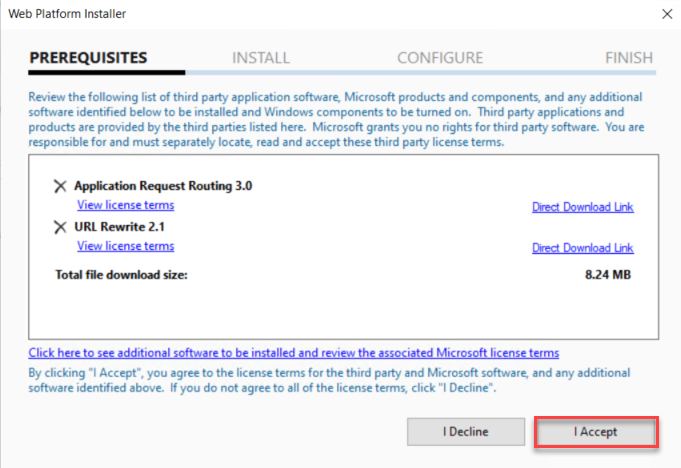Remove Application Request Routing 3.0 with X icon

[x=60, y=186]
